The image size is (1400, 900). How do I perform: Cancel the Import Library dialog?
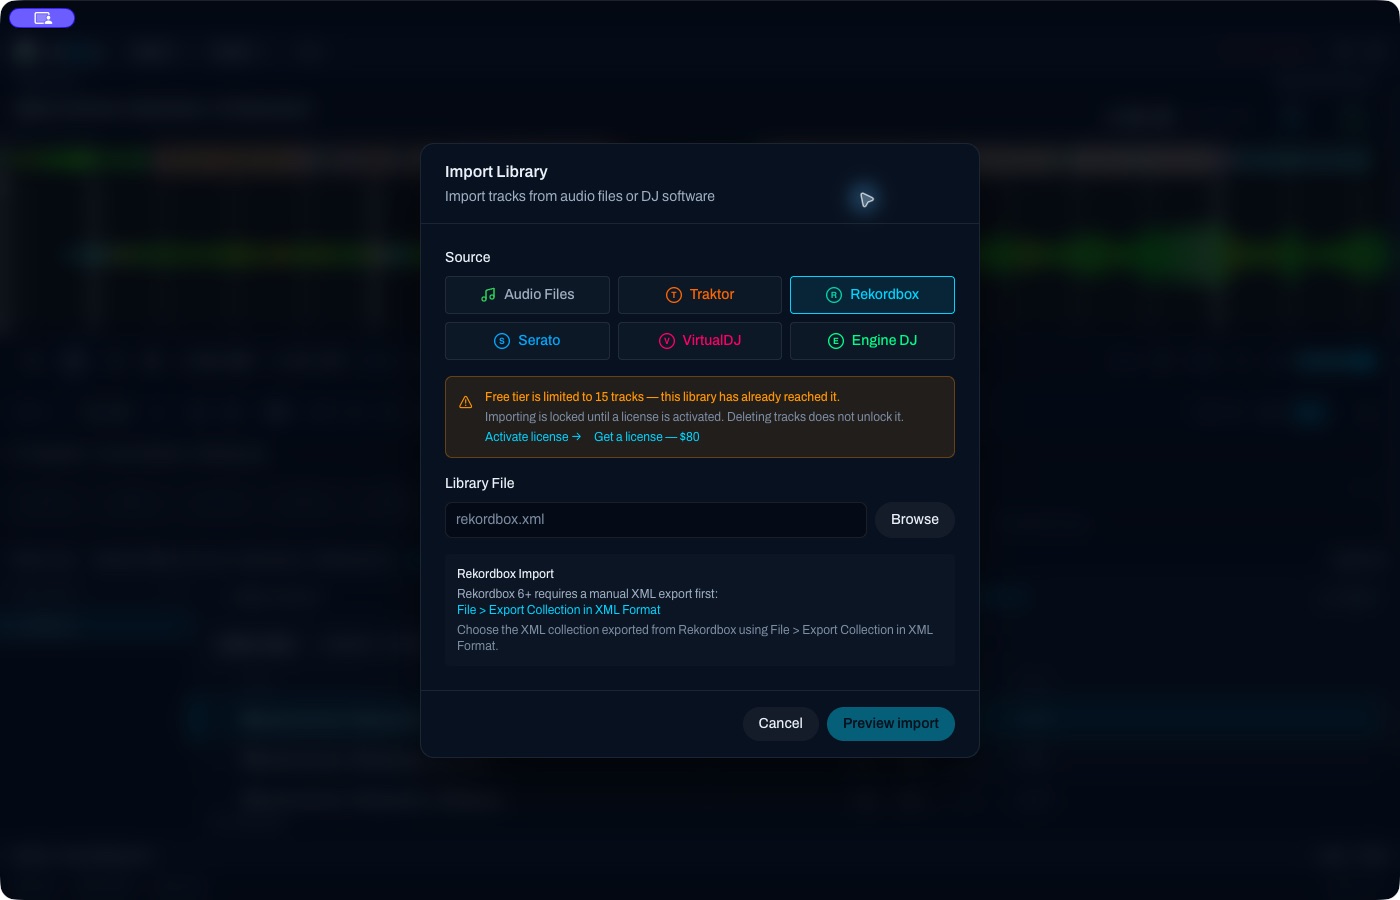(781, 724)
